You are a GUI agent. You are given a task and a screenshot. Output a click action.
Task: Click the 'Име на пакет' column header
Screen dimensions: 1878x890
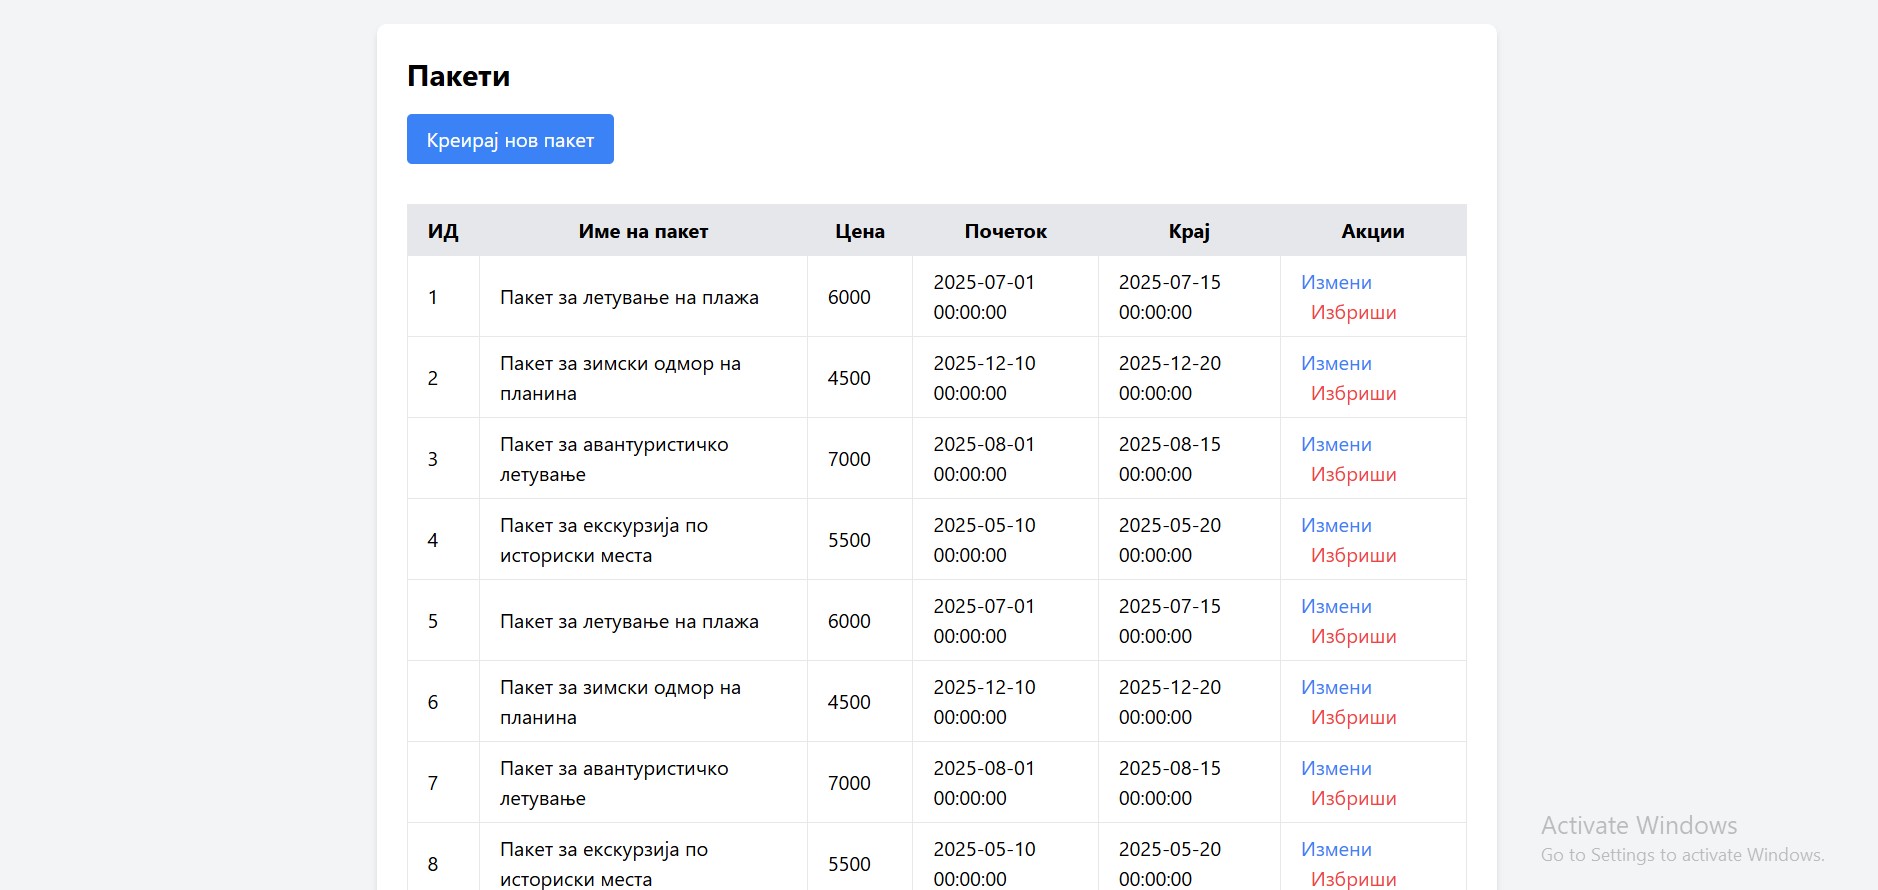[x=643, y=232]
